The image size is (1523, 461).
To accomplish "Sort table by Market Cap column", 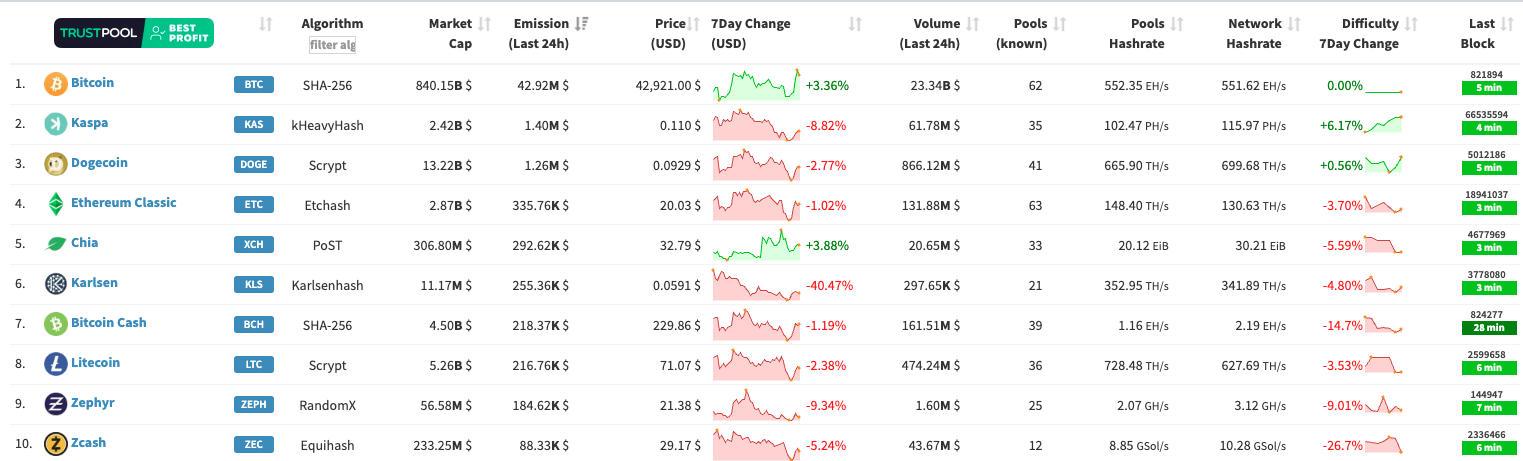I will (x=450, y=33).
